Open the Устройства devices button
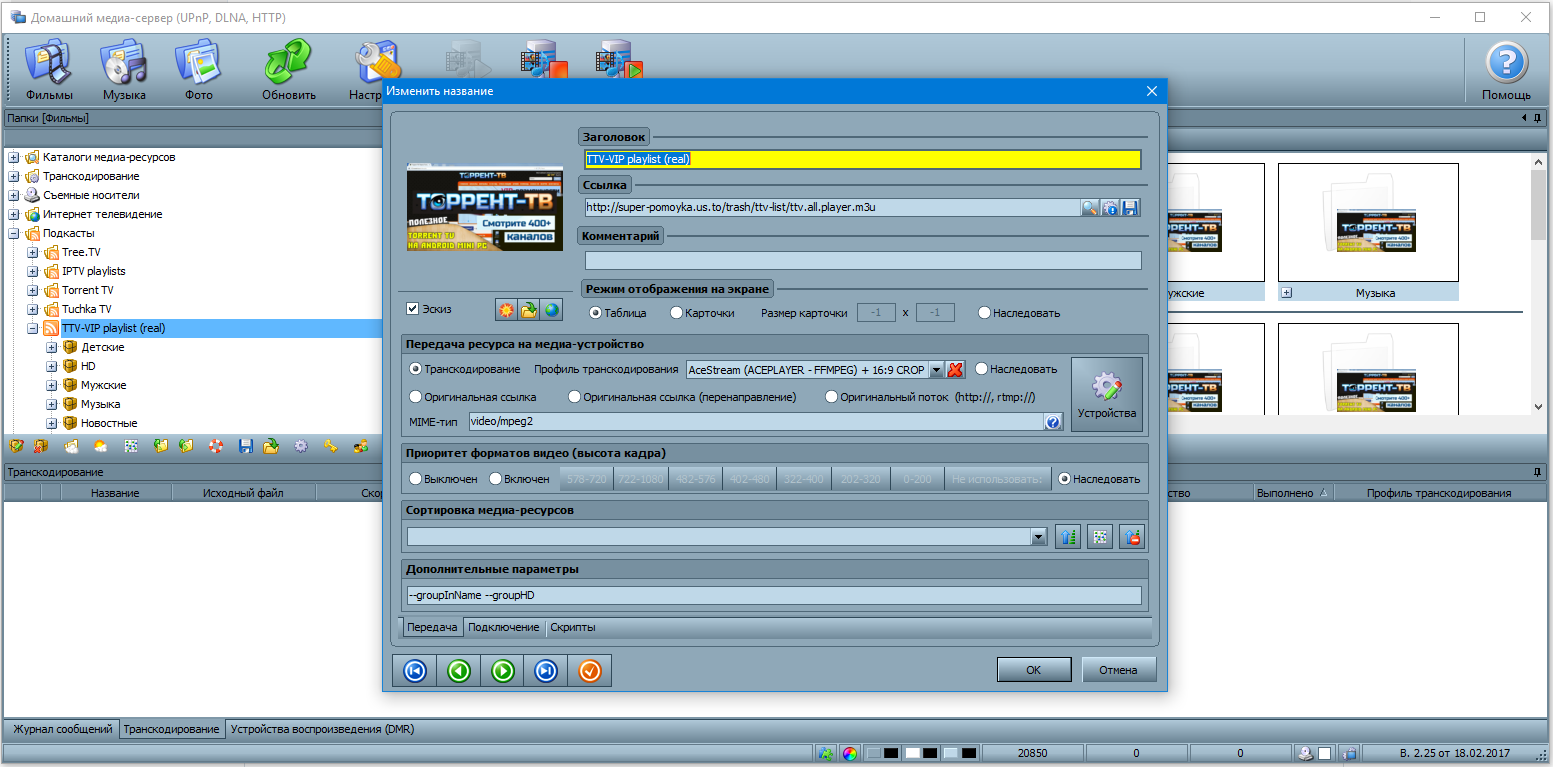Image resolution: width=1553 pixels, height=767 pixels. pos(1106,394)
